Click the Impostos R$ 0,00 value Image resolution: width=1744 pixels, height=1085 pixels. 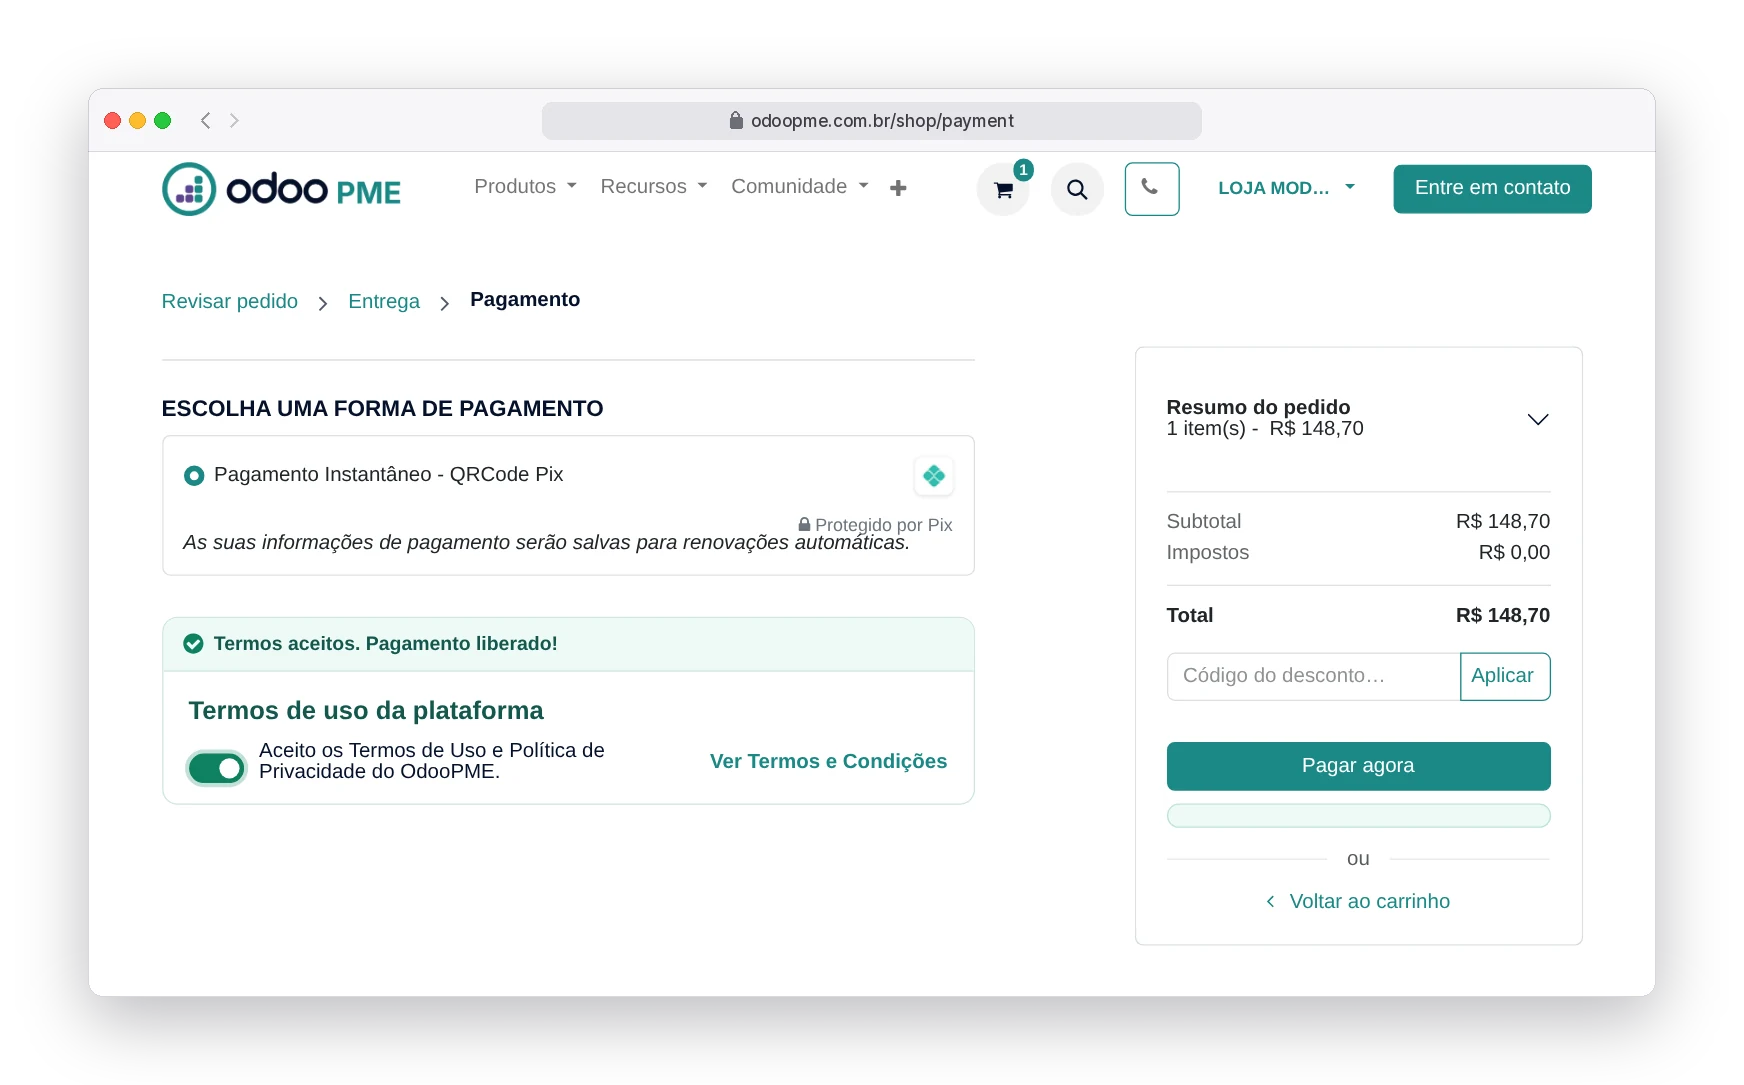[1514, 552]
